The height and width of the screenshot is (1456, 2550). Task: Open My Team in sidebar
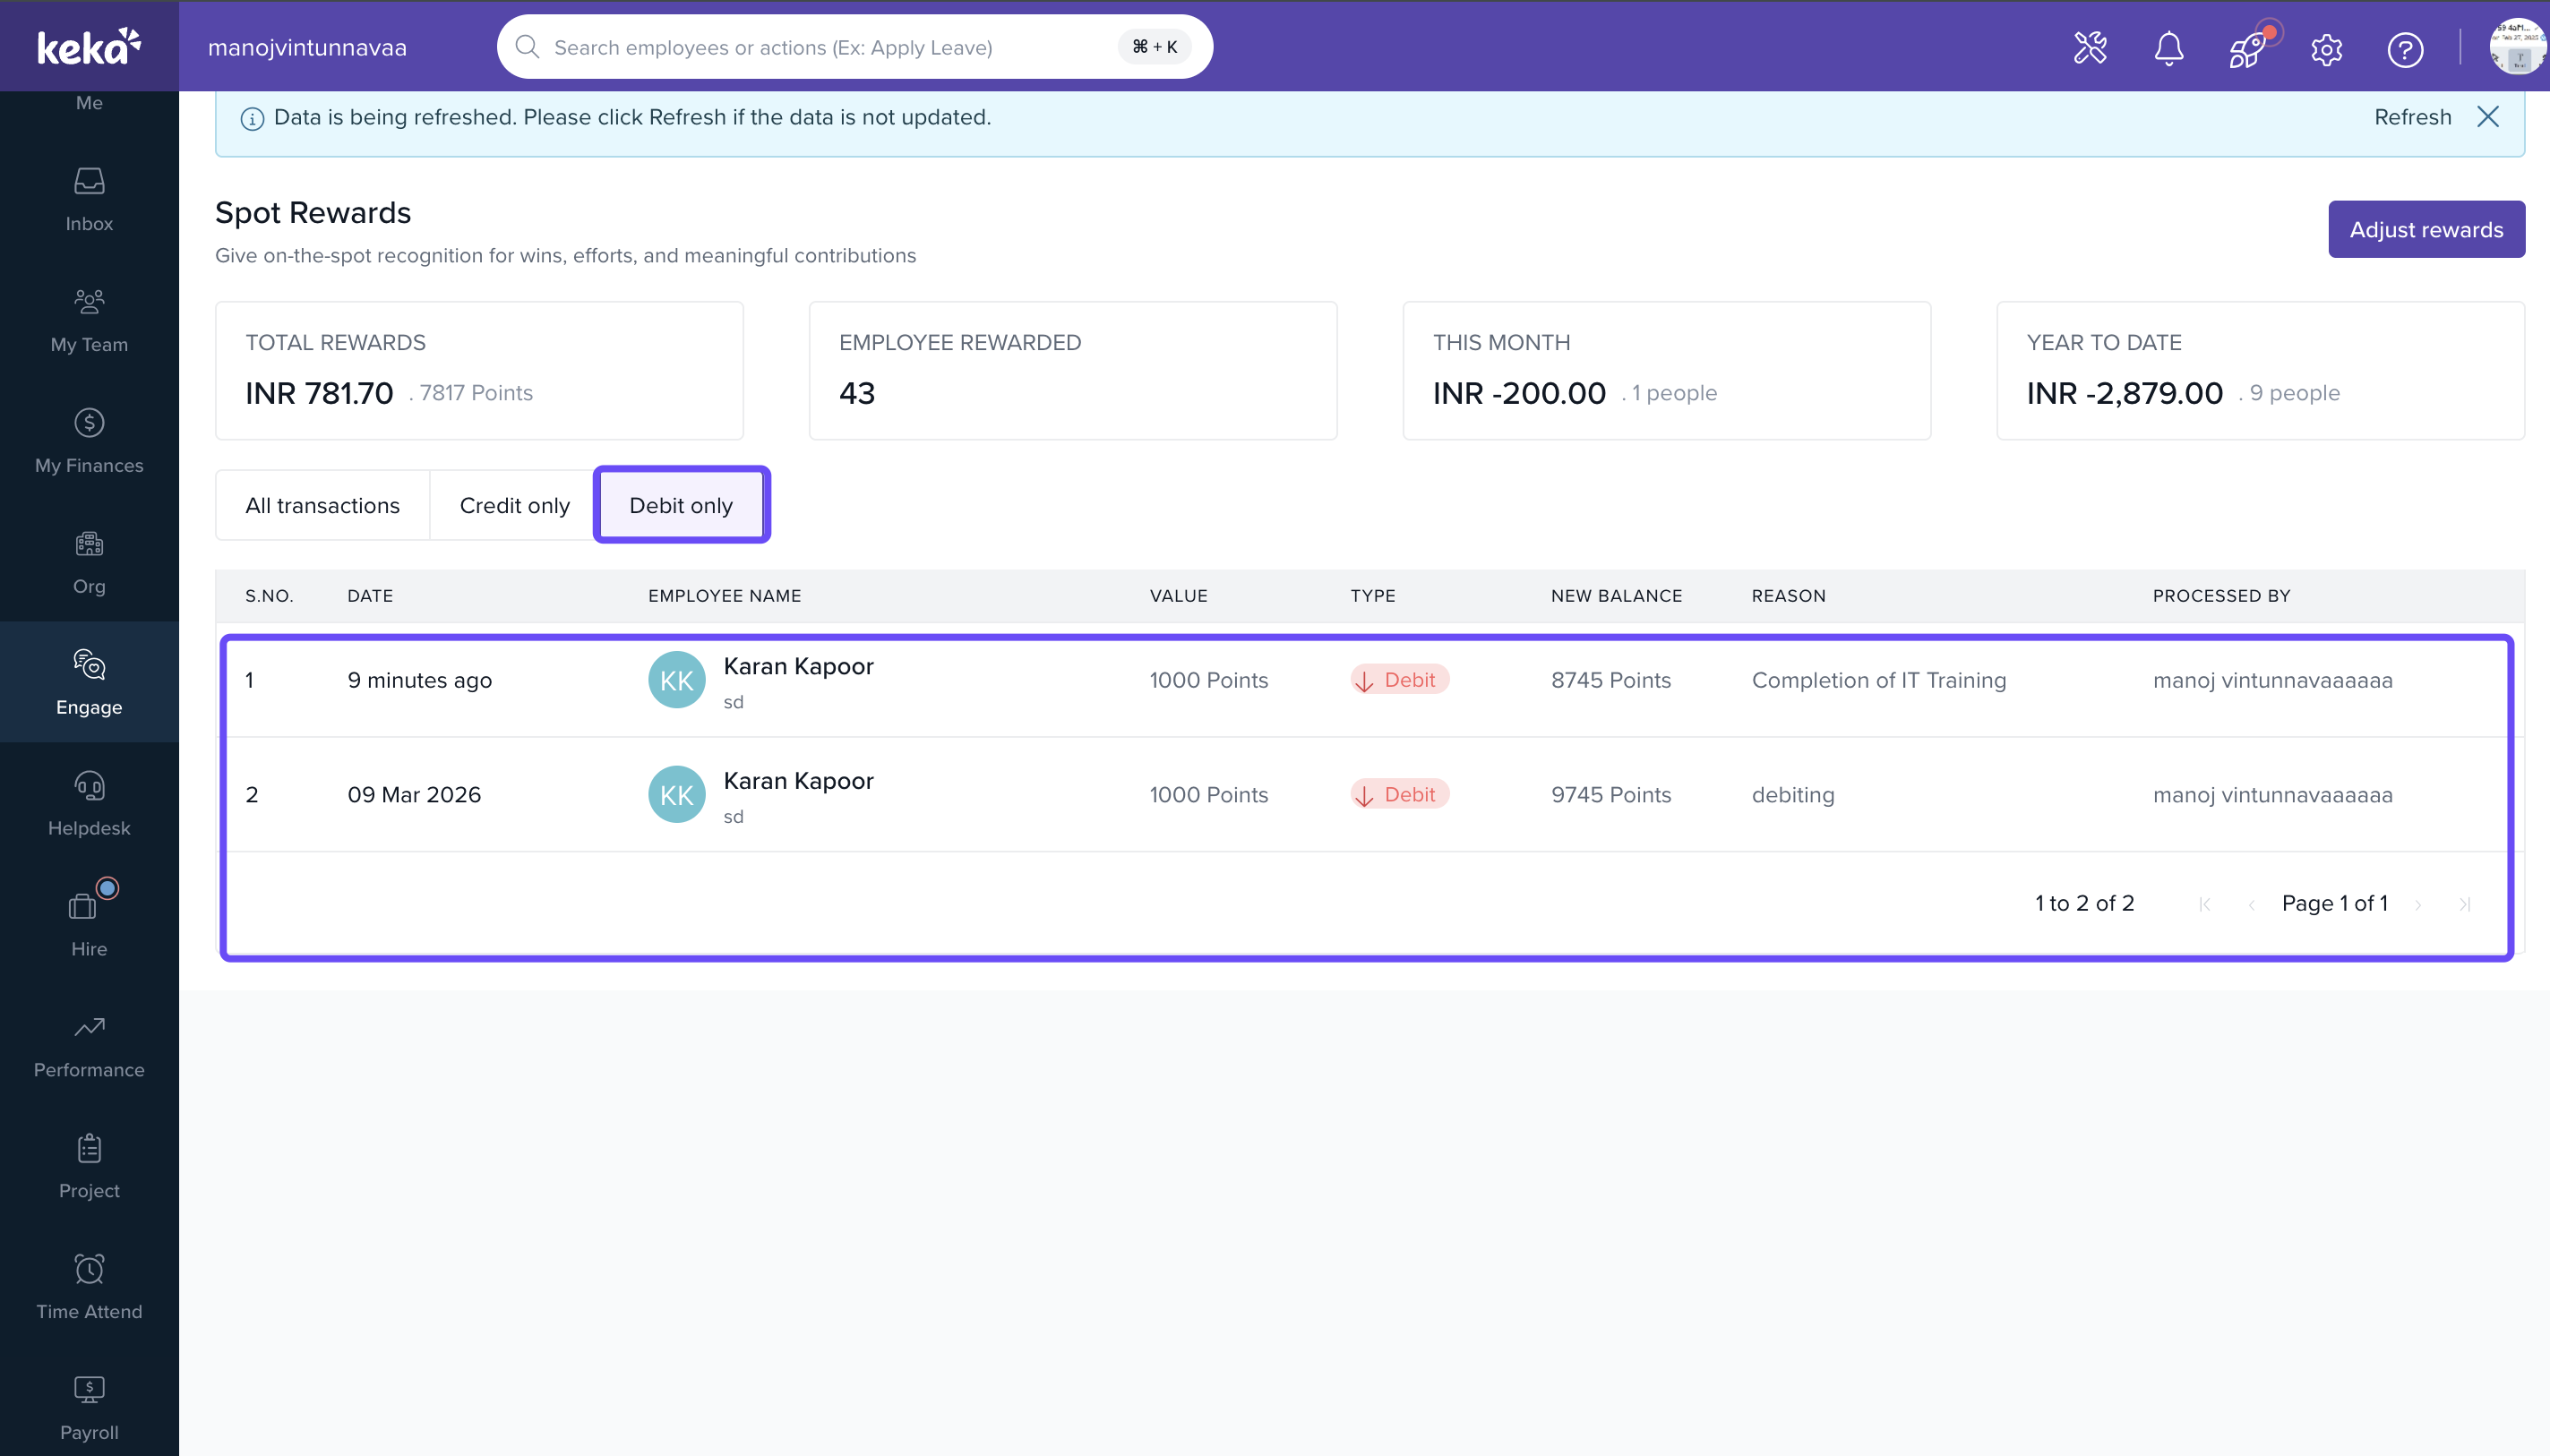point(89,302)
